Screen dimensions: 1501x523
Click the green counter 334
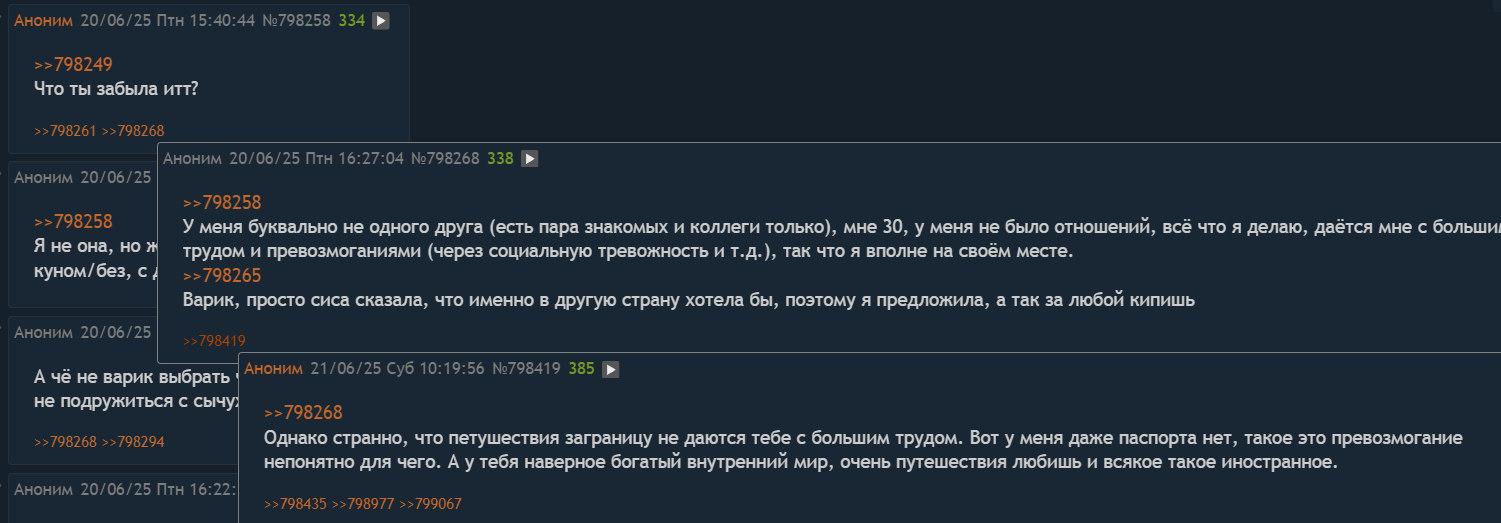352,21
